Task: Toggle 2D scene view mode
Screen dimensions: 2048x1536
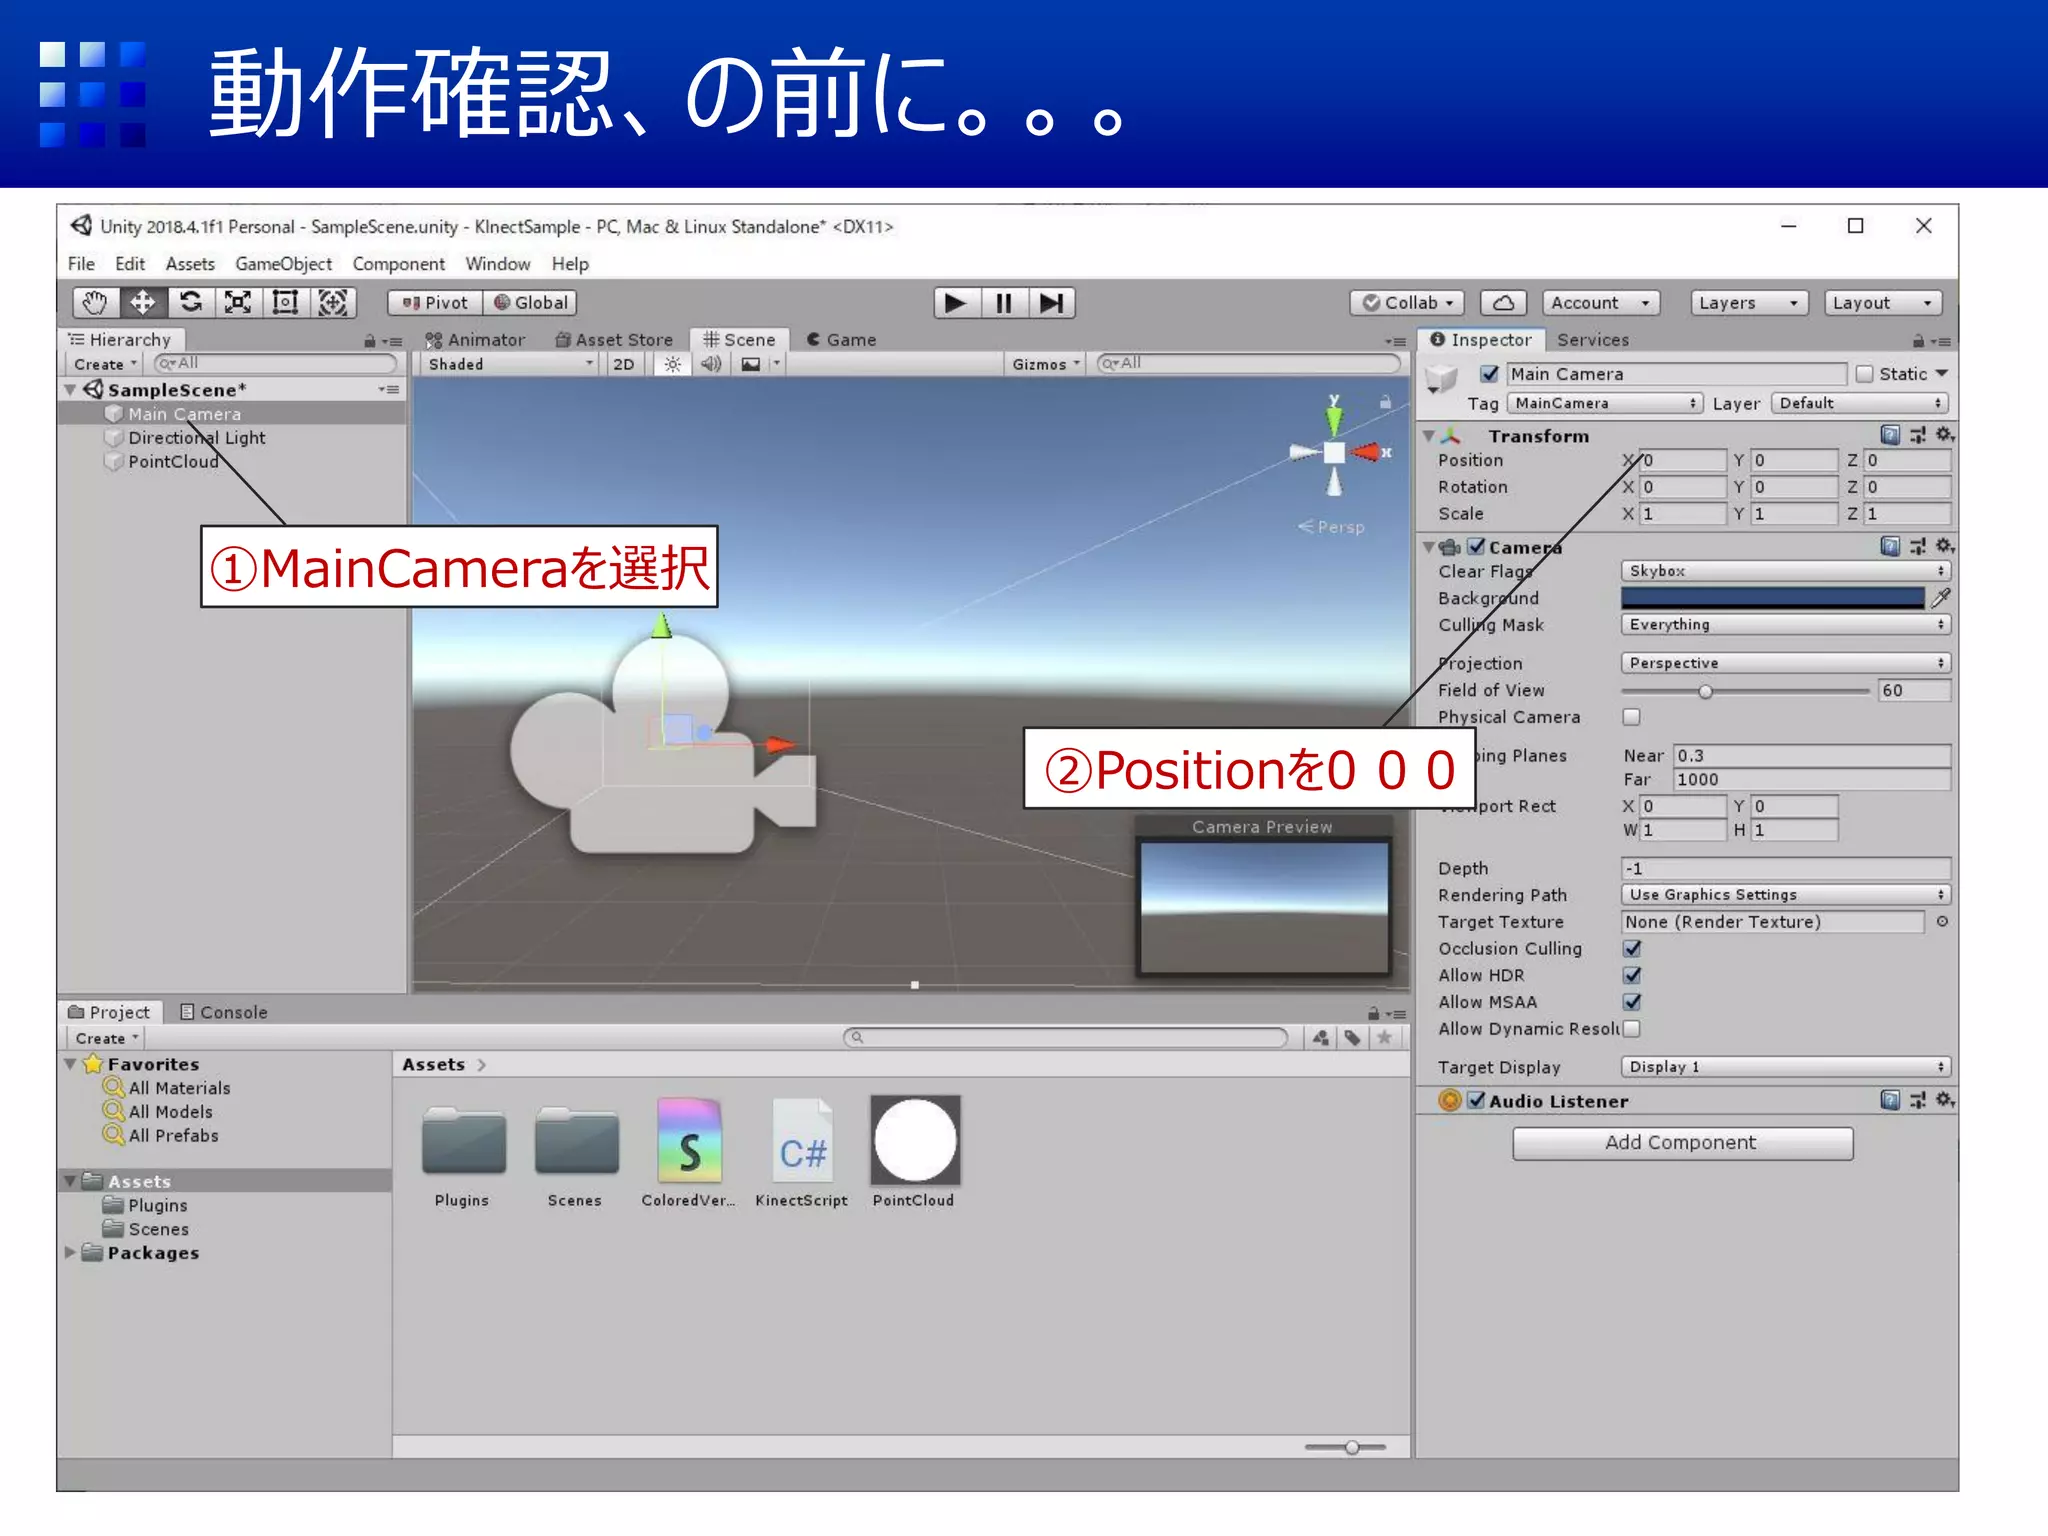Action: click(624, 364)
